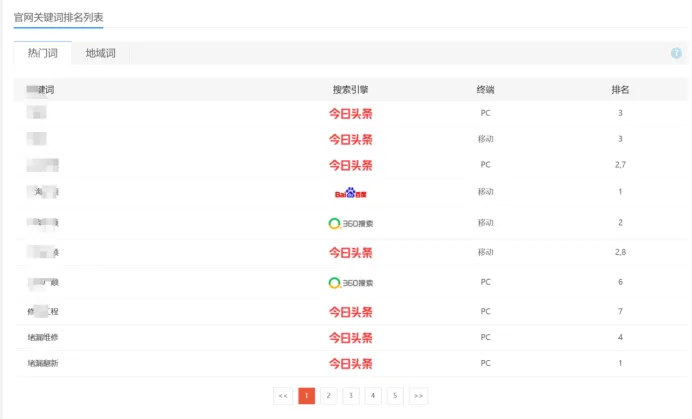Click the current page 1 button
Screen dimensions: 692x419
[306, 396]
